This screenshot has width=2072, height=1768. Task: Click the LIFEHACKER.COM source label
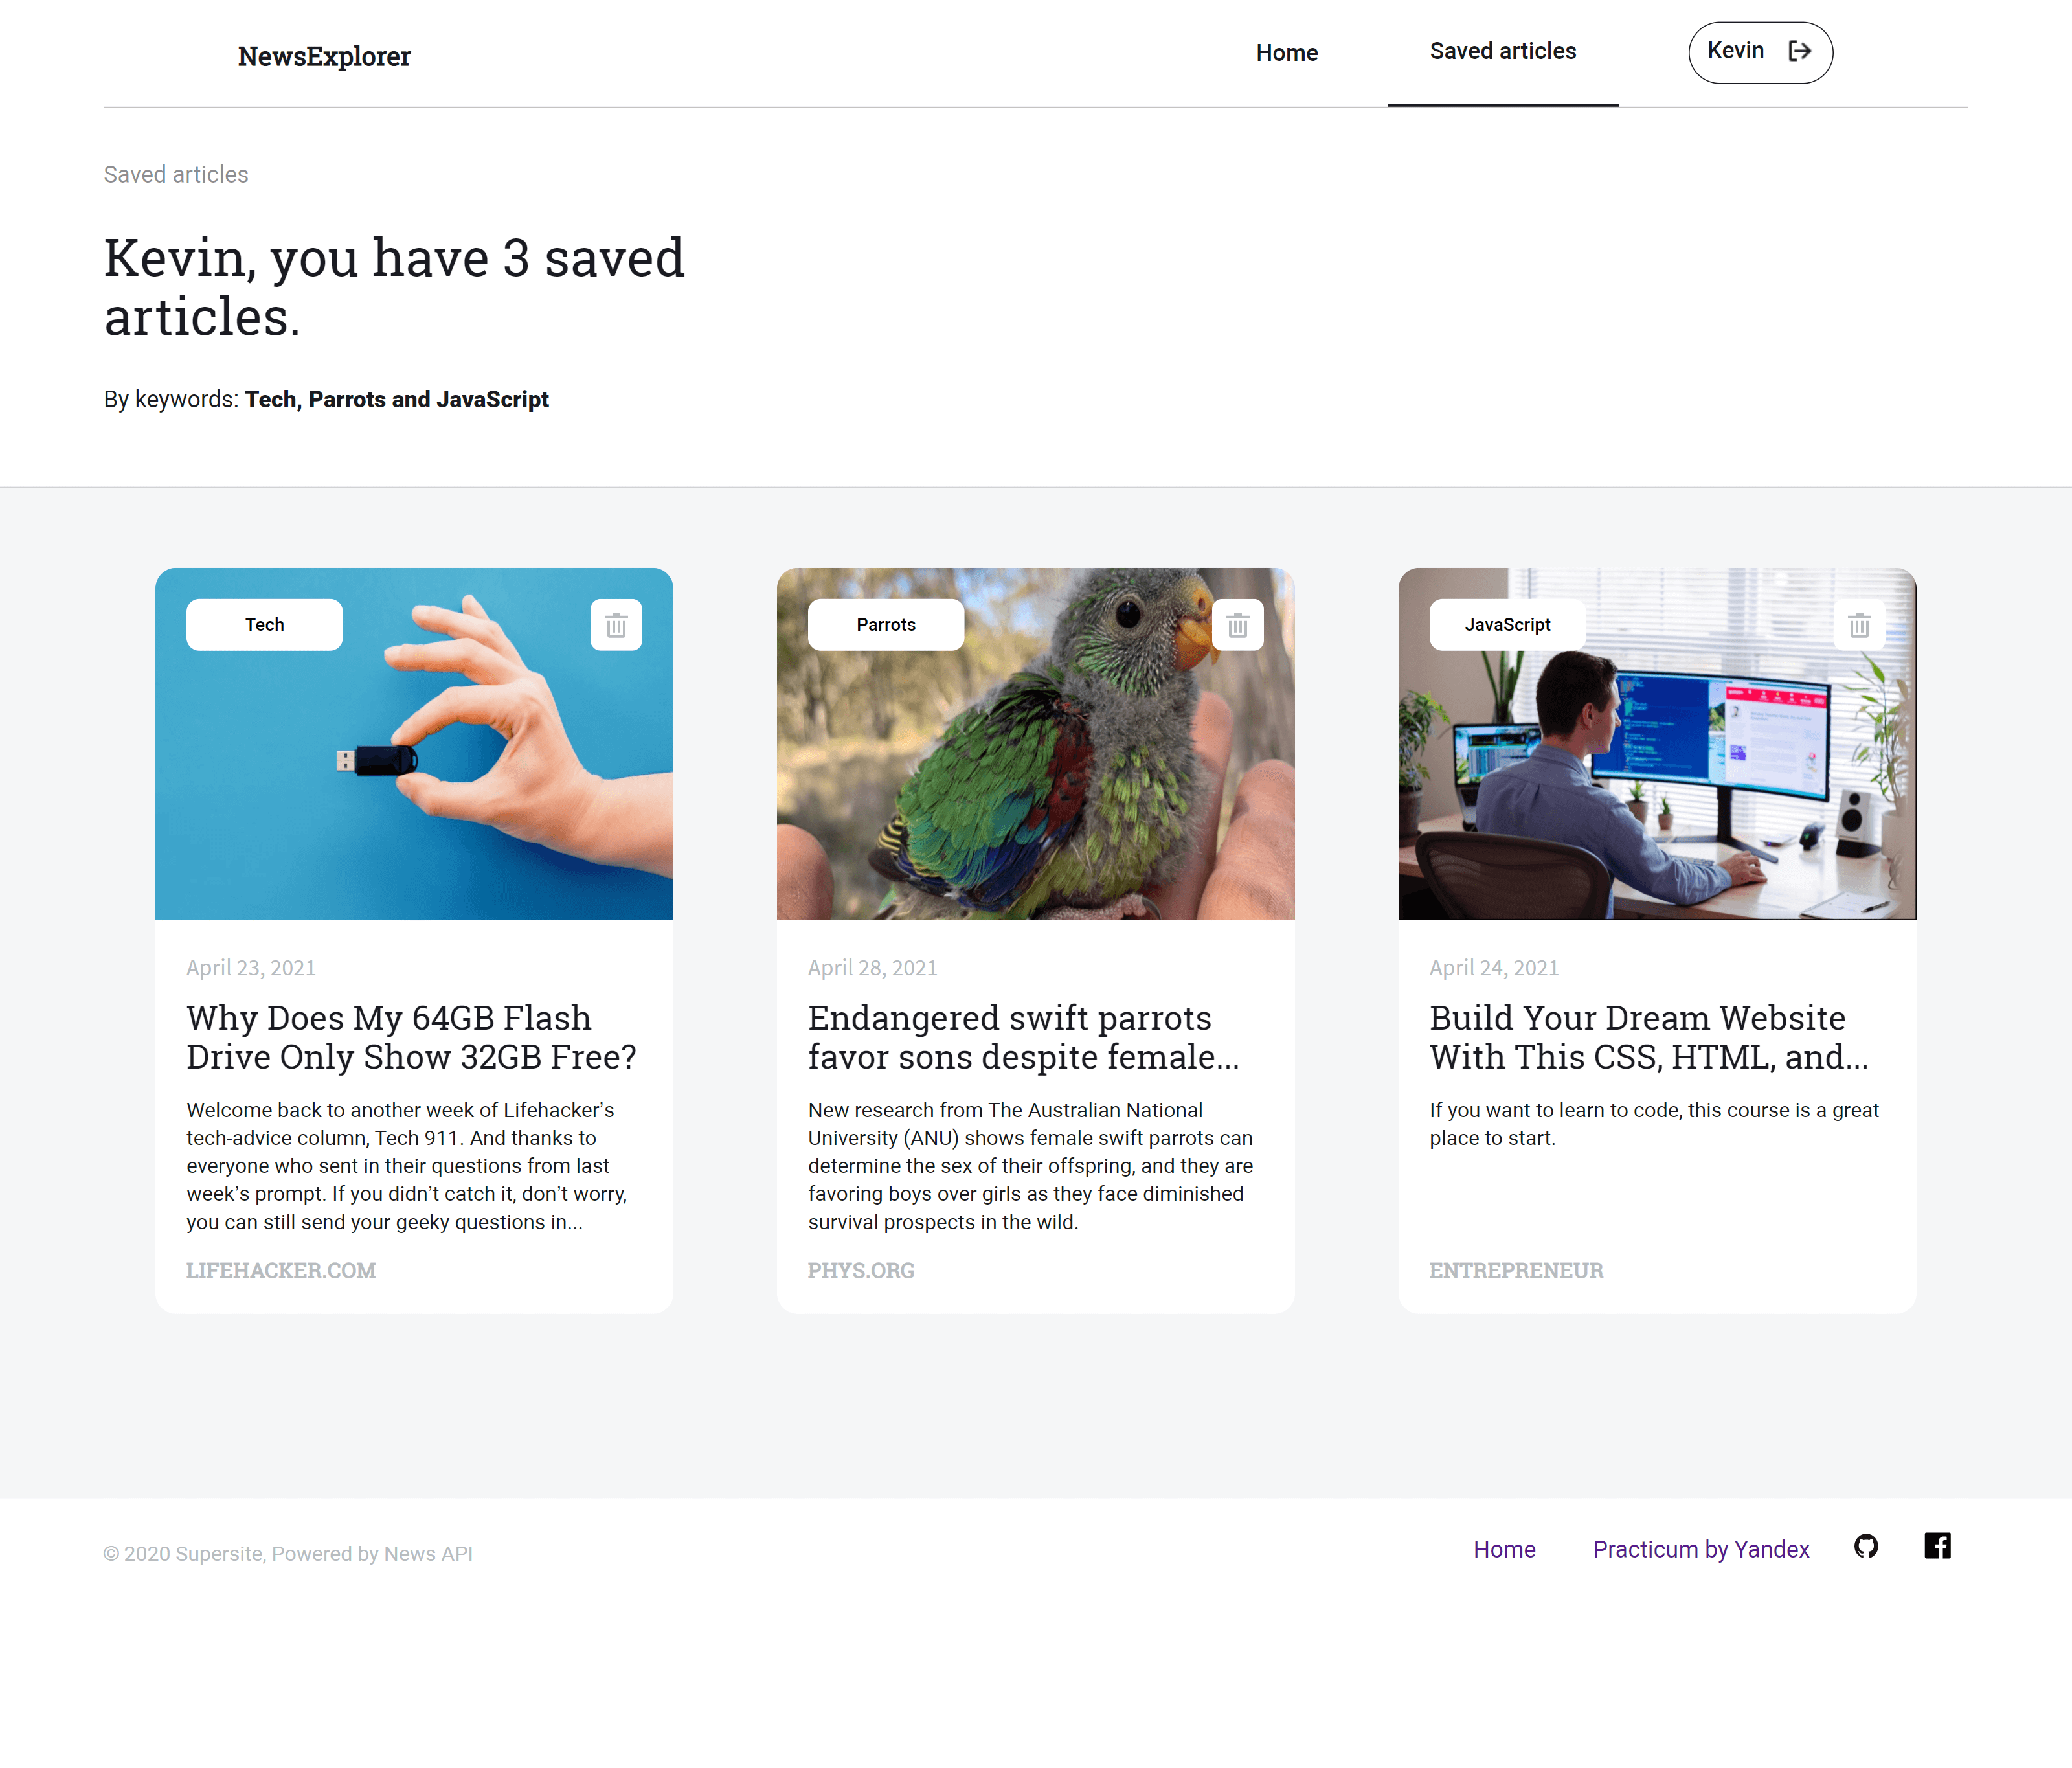coord(281,1270)
